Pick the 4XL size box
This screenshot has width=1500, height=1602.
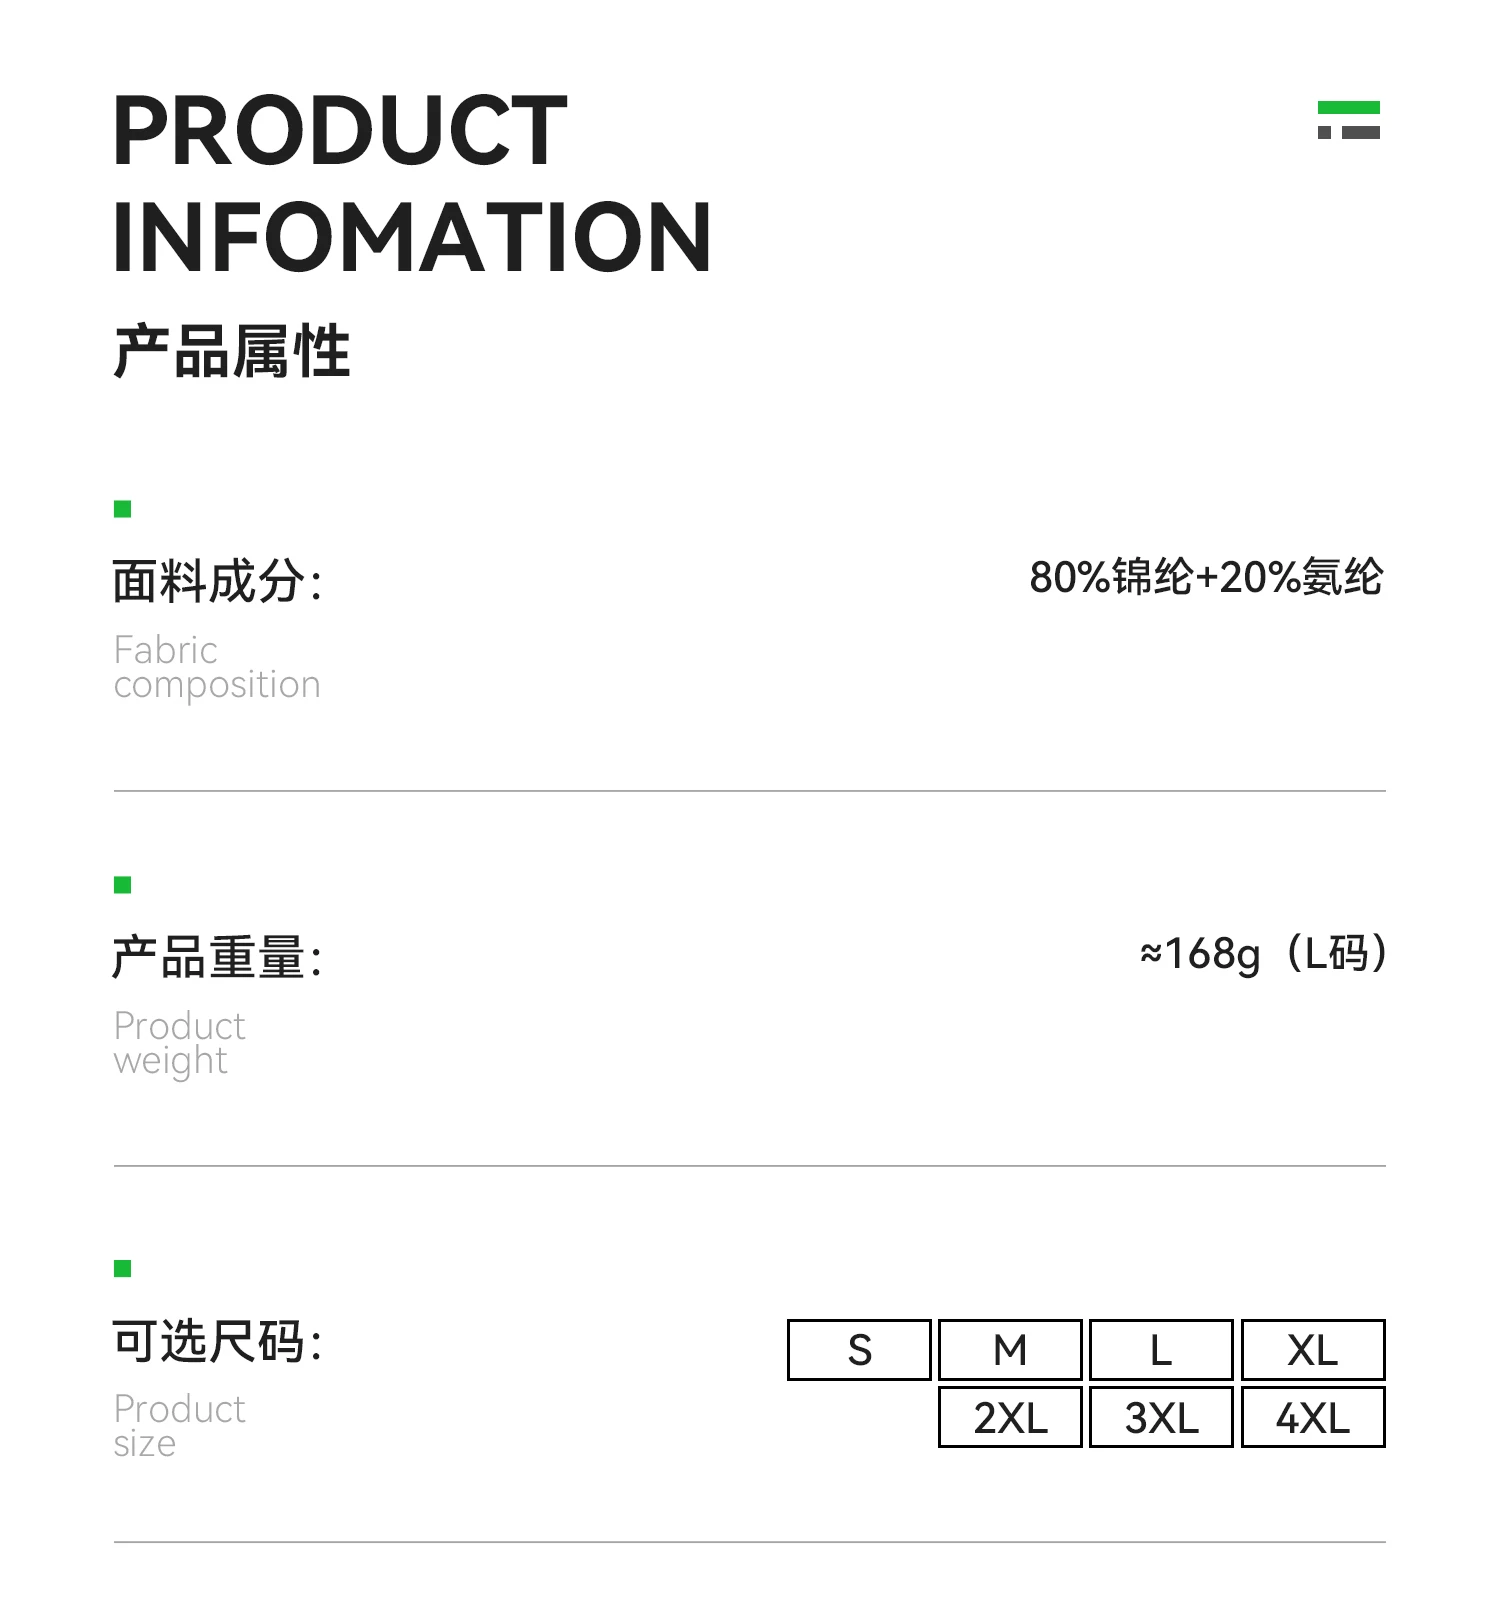[1312, 1417]
